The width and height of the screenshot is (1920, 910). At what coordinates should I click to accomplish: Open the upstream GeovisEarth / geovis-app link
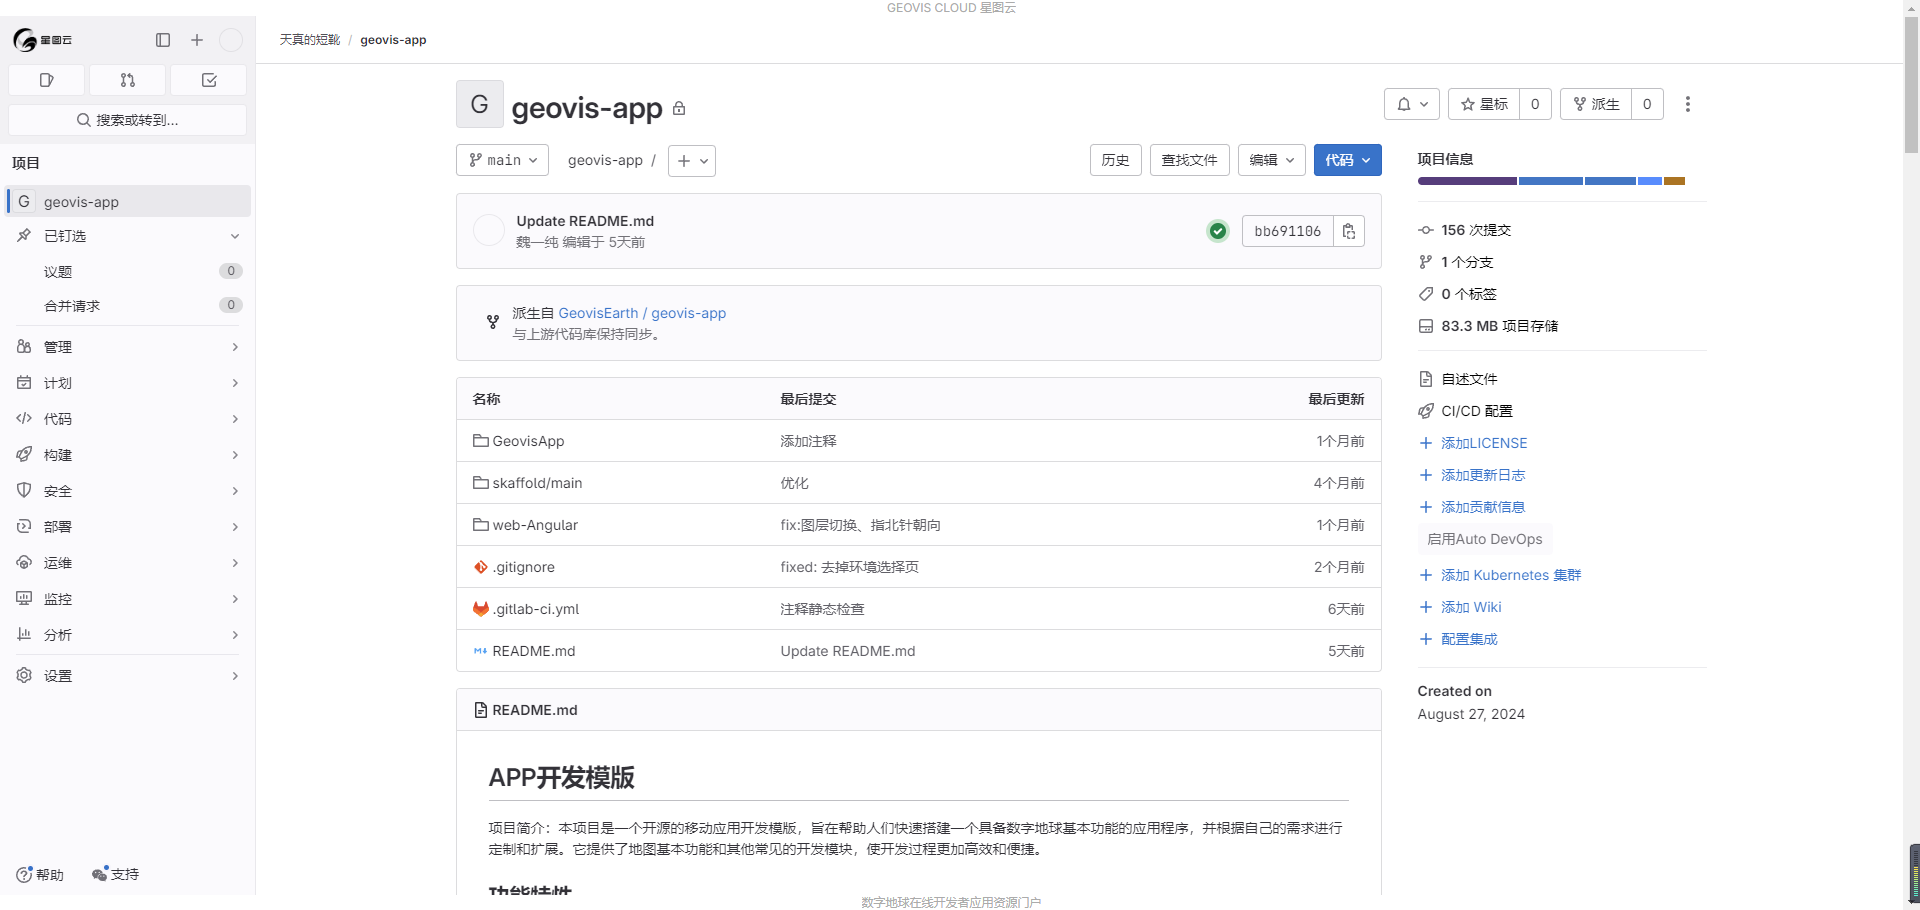tap(642, 313)
